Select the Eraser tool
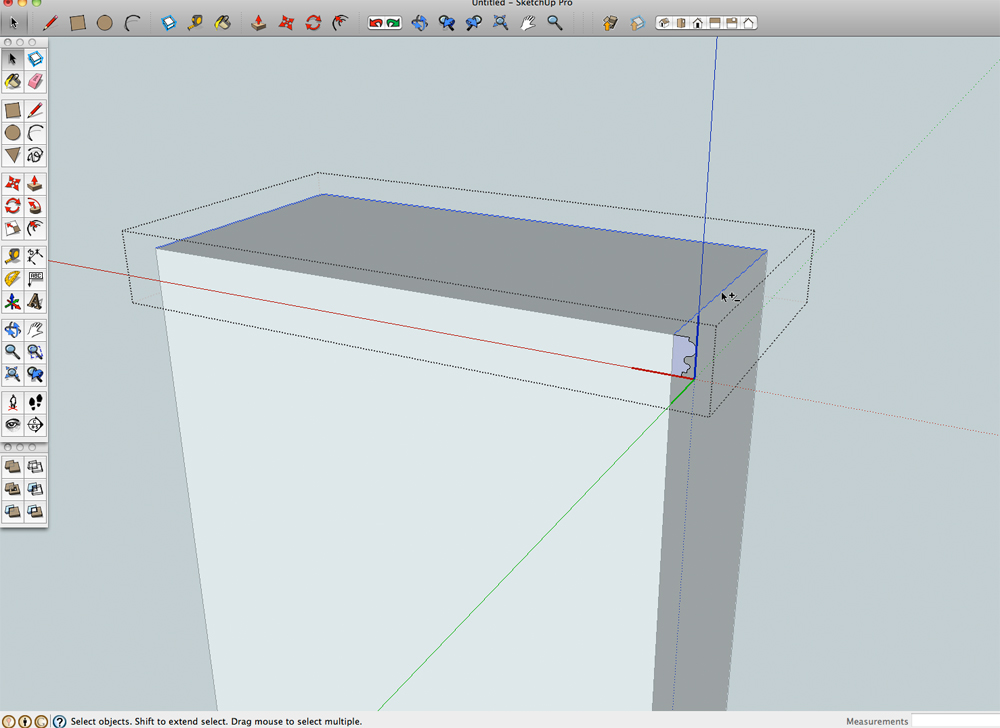This screenshot has width=1000, height=728. coord(35,81)
